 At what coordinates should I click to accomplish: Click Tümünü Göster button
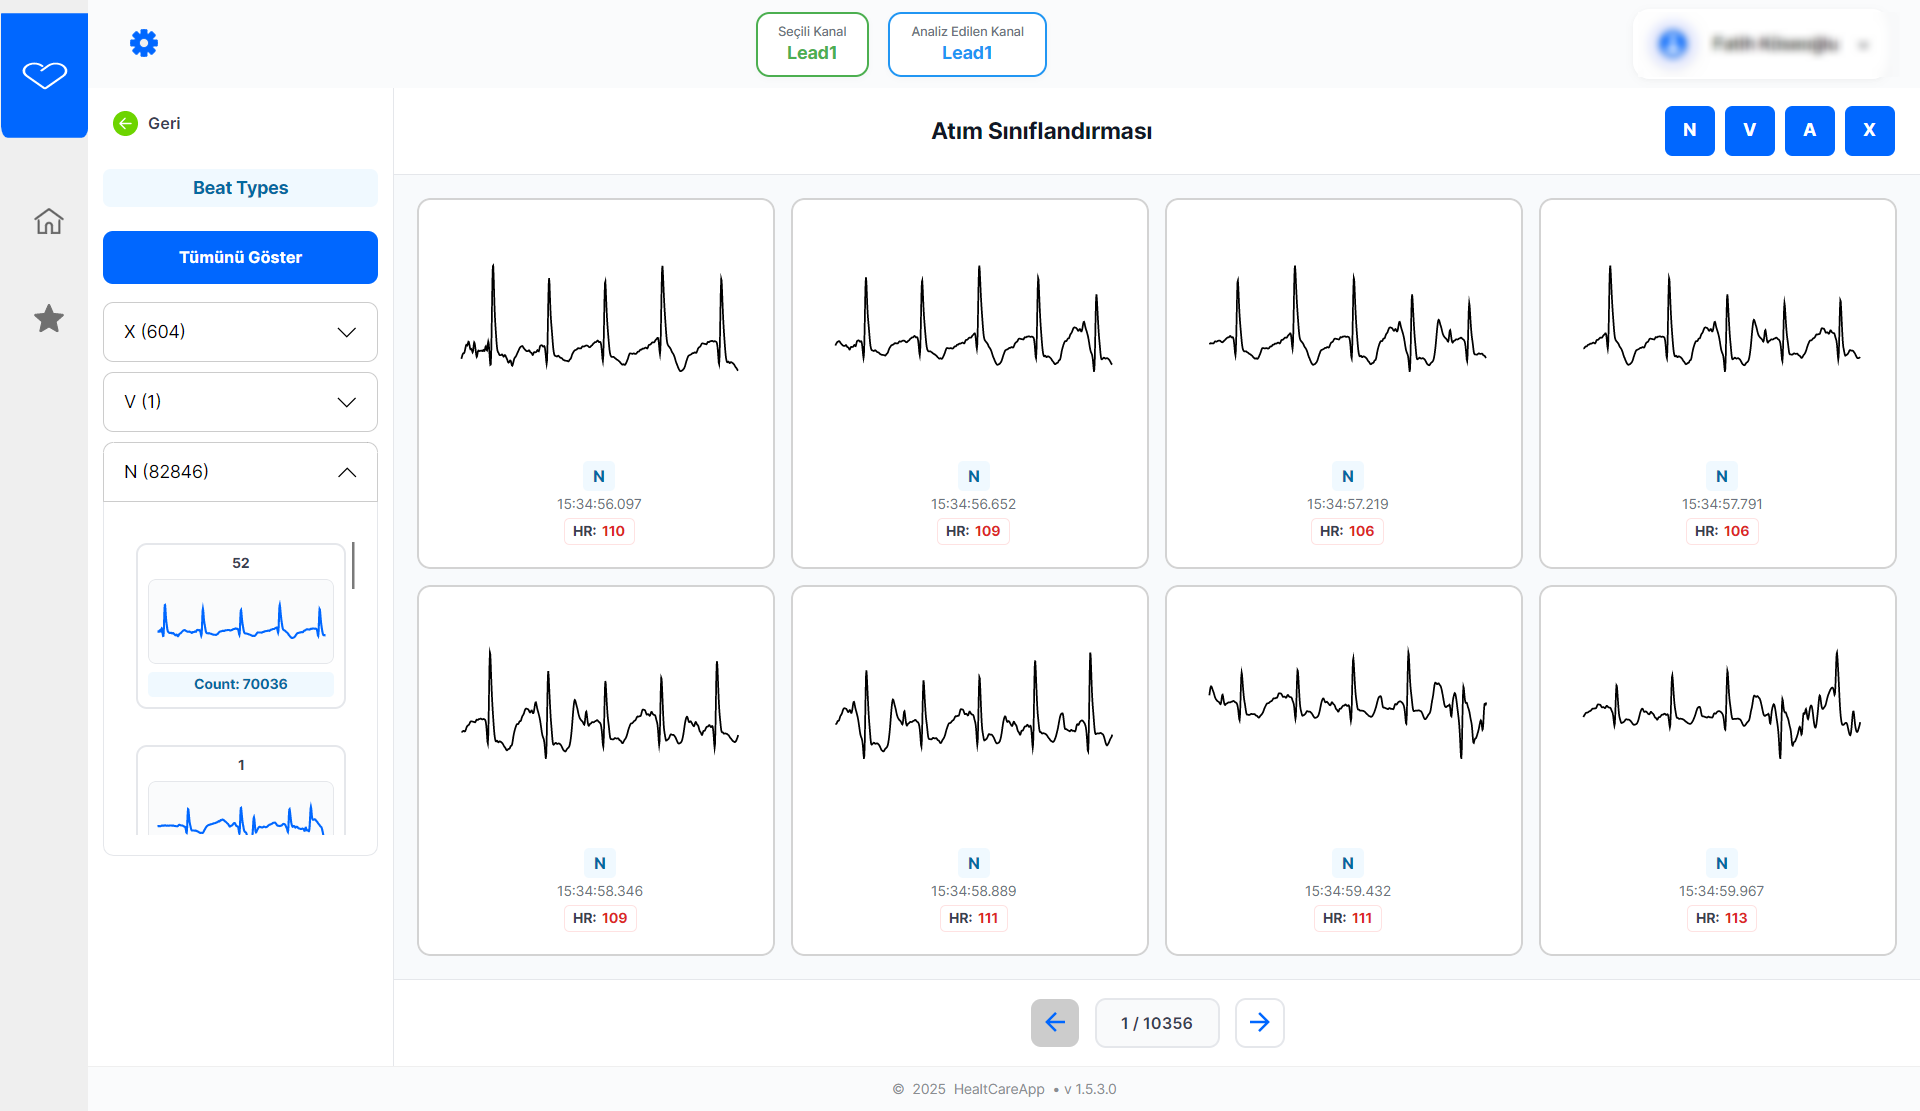click(240, 257)
